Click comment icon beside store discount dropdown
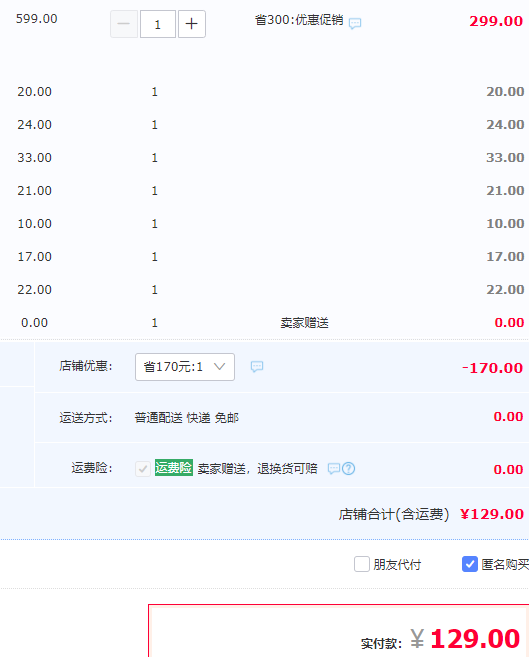The image size is (529, 657). pos(257,367)
